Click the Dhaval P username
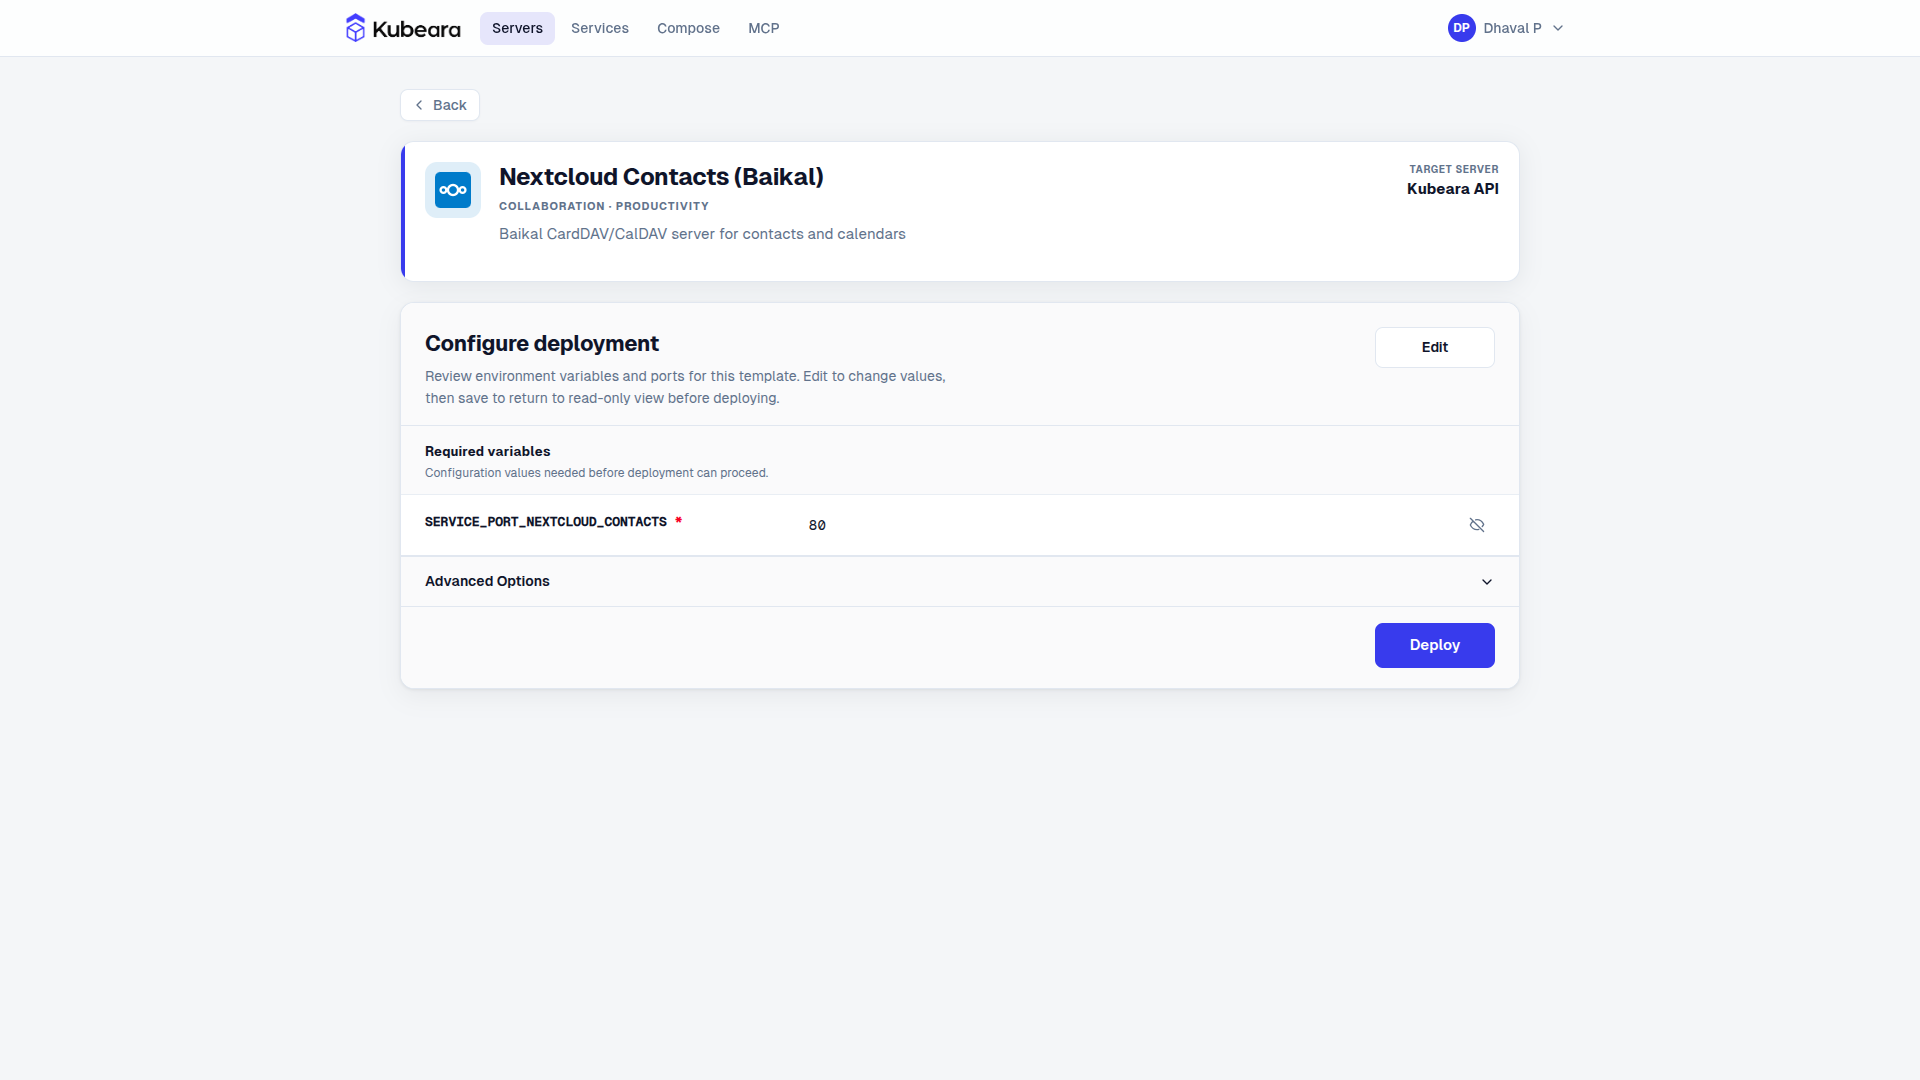The width and height of the screenshot is (1920, 1080). click(x=1512, y=28)
